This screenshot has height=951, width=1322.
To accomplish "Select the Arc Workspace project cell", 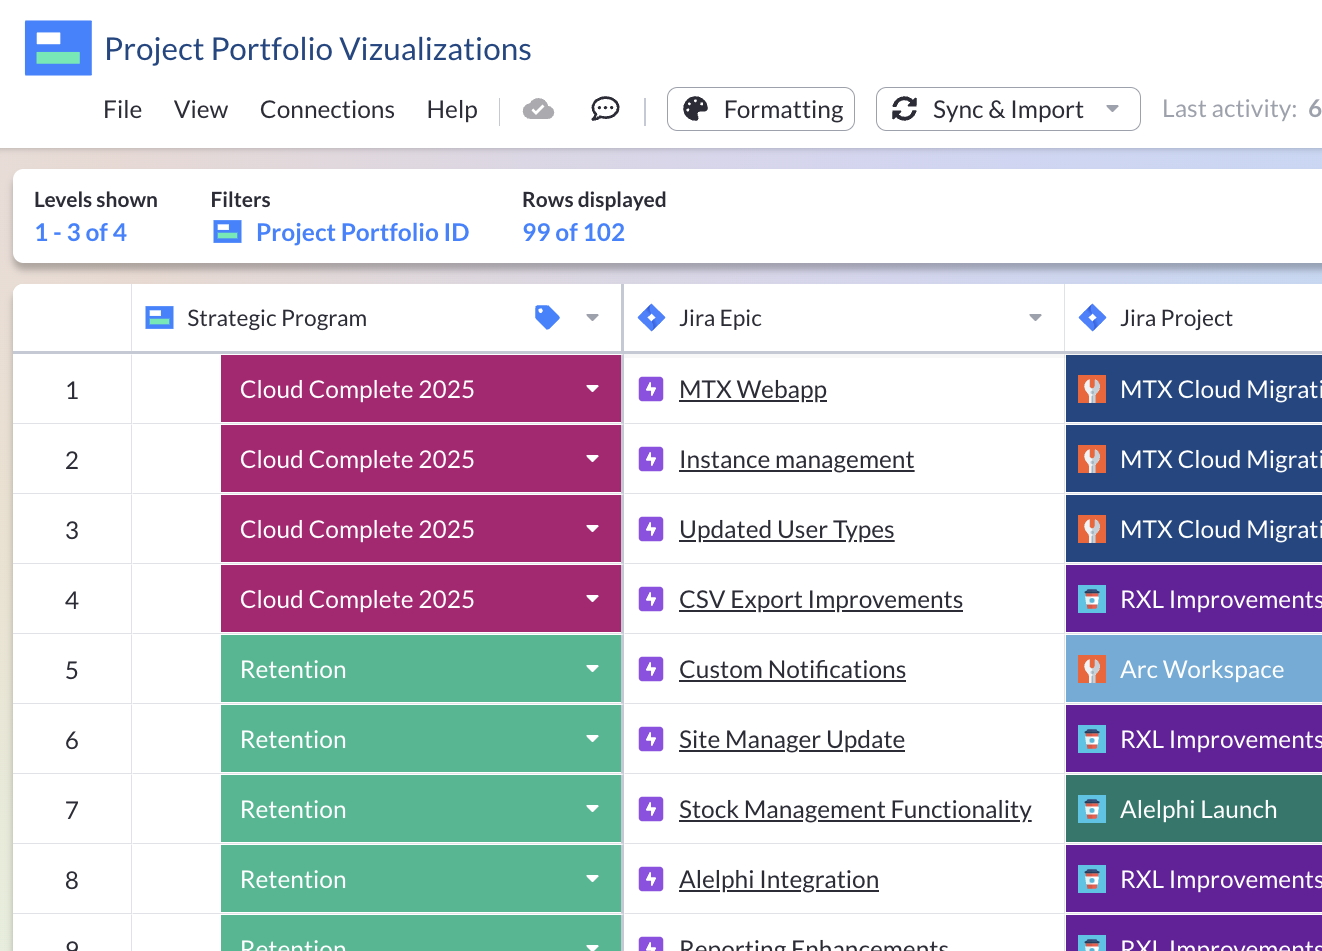I will coord(1194,669).
